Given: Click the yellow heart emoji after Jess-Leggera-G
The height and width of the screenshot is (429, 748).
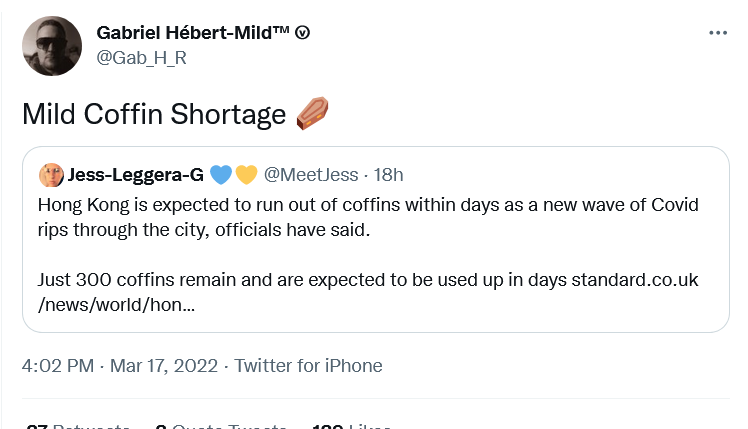Looking at the screenshot, I should (246, 175).
